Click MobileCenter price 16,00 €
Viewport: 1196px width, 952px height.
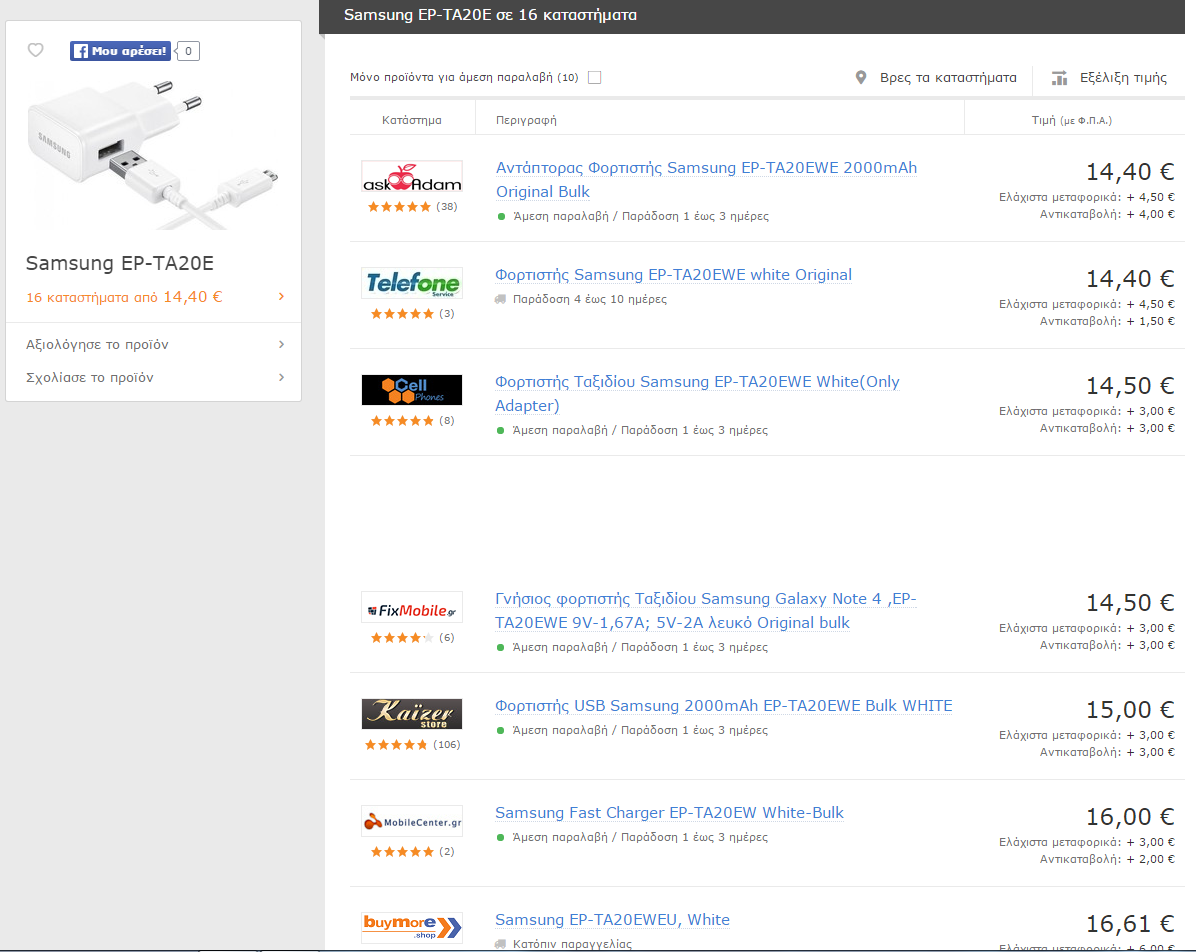coord(1130,816)
